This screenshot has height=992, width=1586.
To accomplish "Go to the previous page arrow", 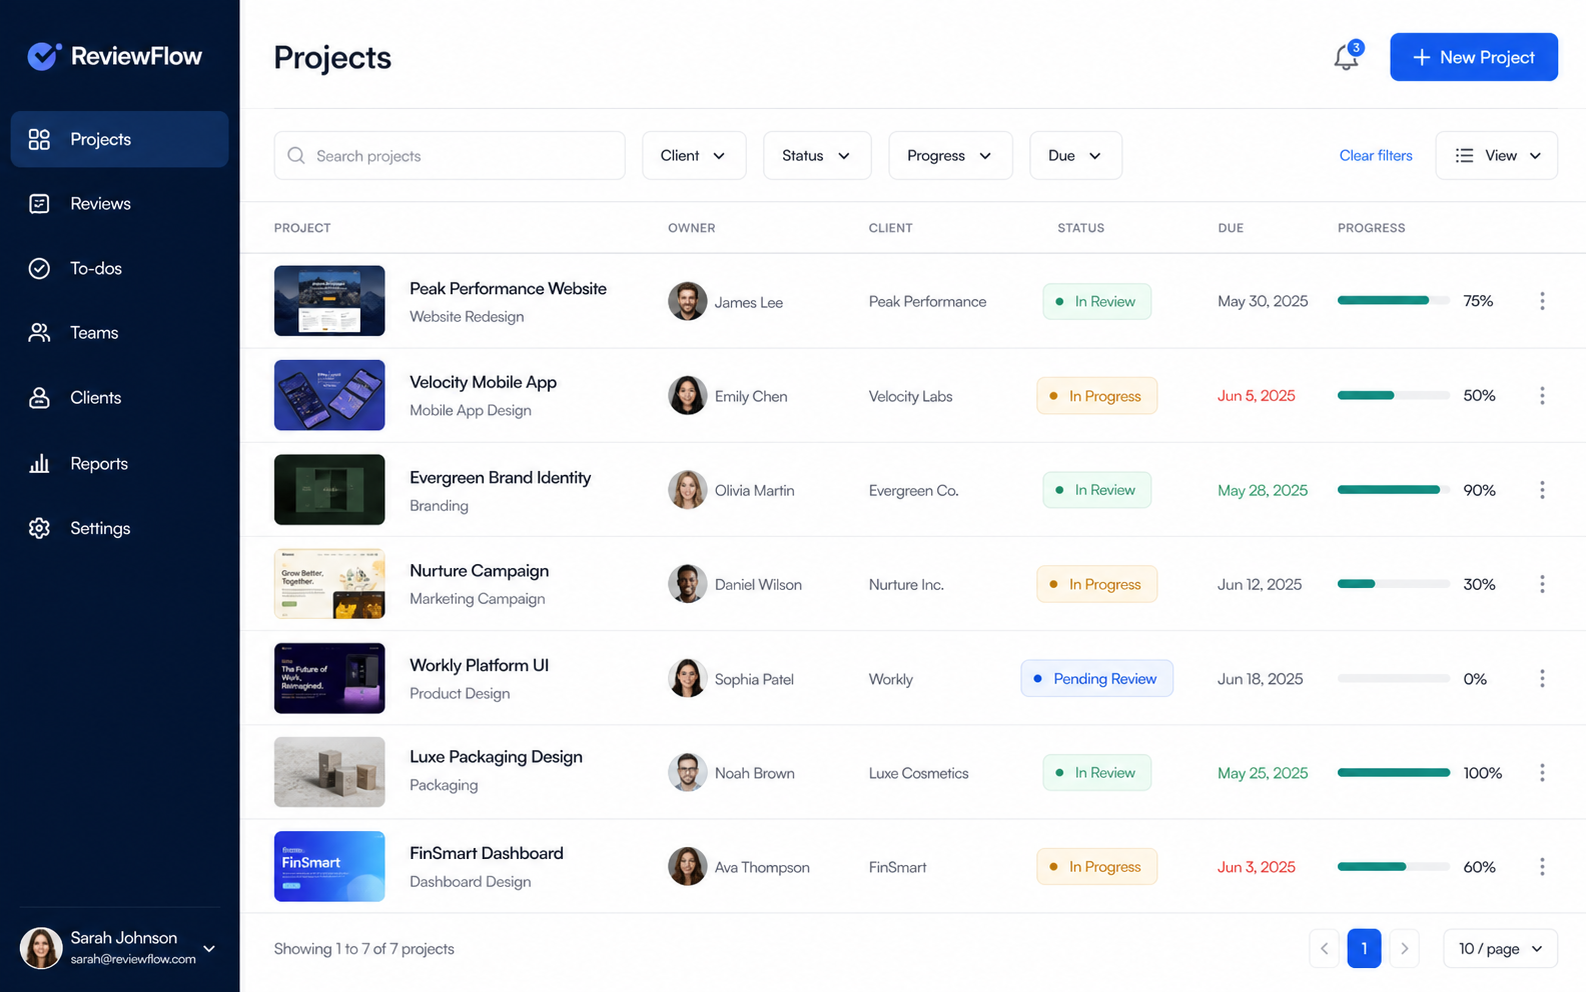I will (x=1324, y=948).
